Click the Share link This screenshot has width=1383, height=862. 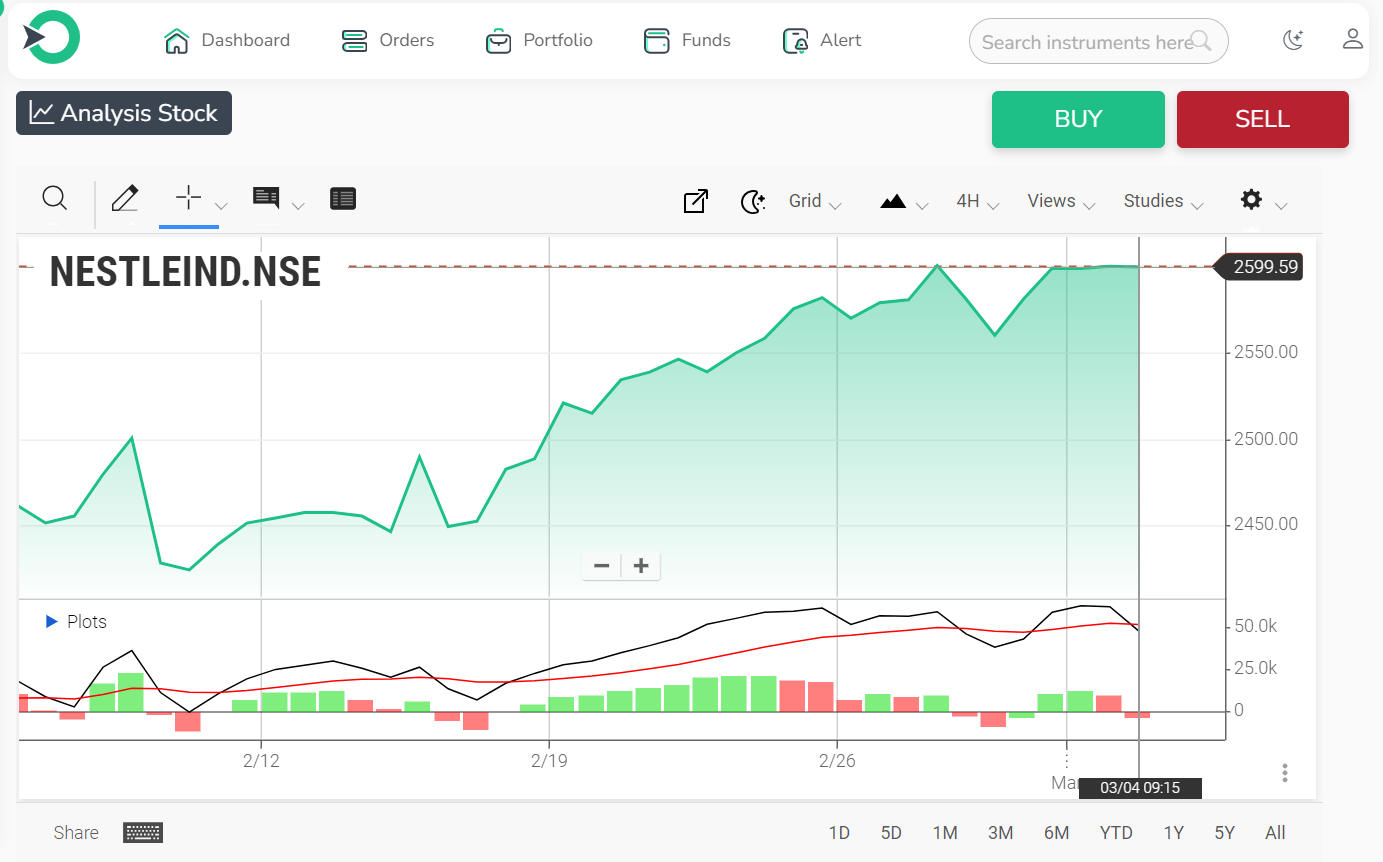point(76,832)
